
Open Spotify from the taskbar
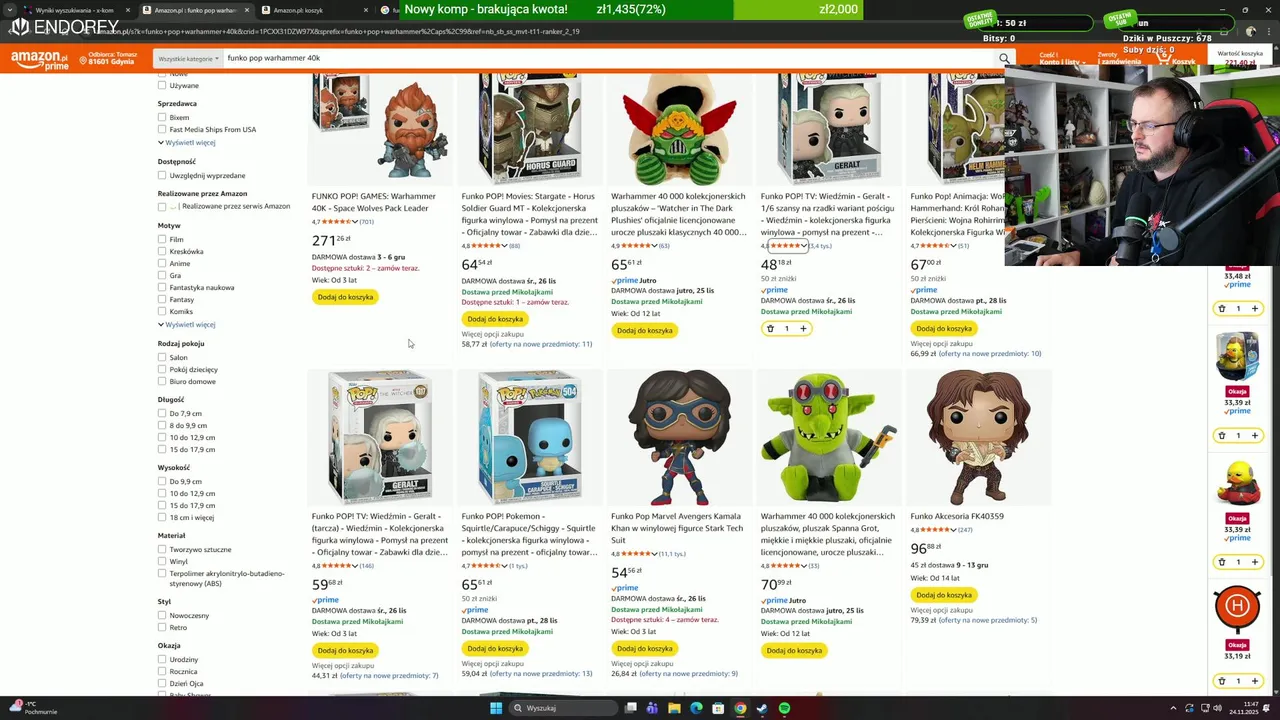[784, 708]
